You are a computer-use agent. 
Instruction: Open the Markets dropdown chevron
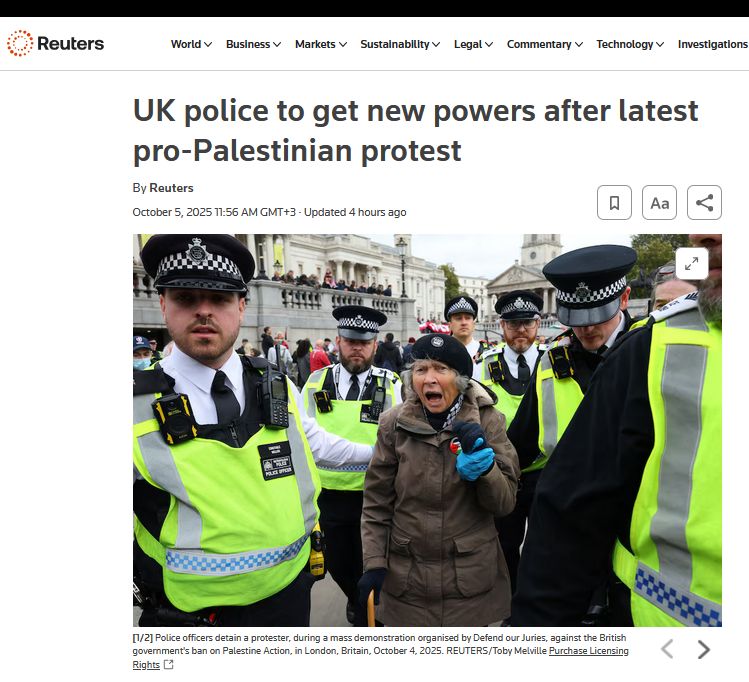[x=343, y=44]
